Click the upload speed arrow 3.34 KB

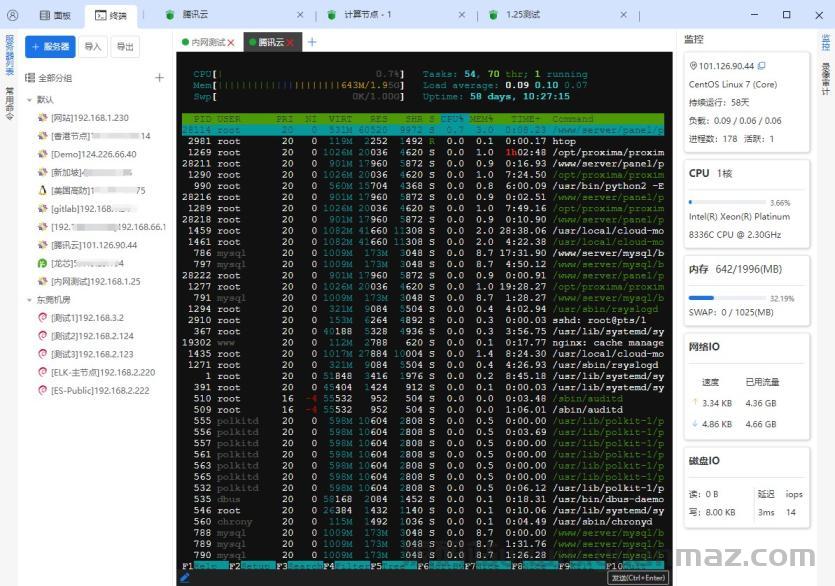click(694, 402)
